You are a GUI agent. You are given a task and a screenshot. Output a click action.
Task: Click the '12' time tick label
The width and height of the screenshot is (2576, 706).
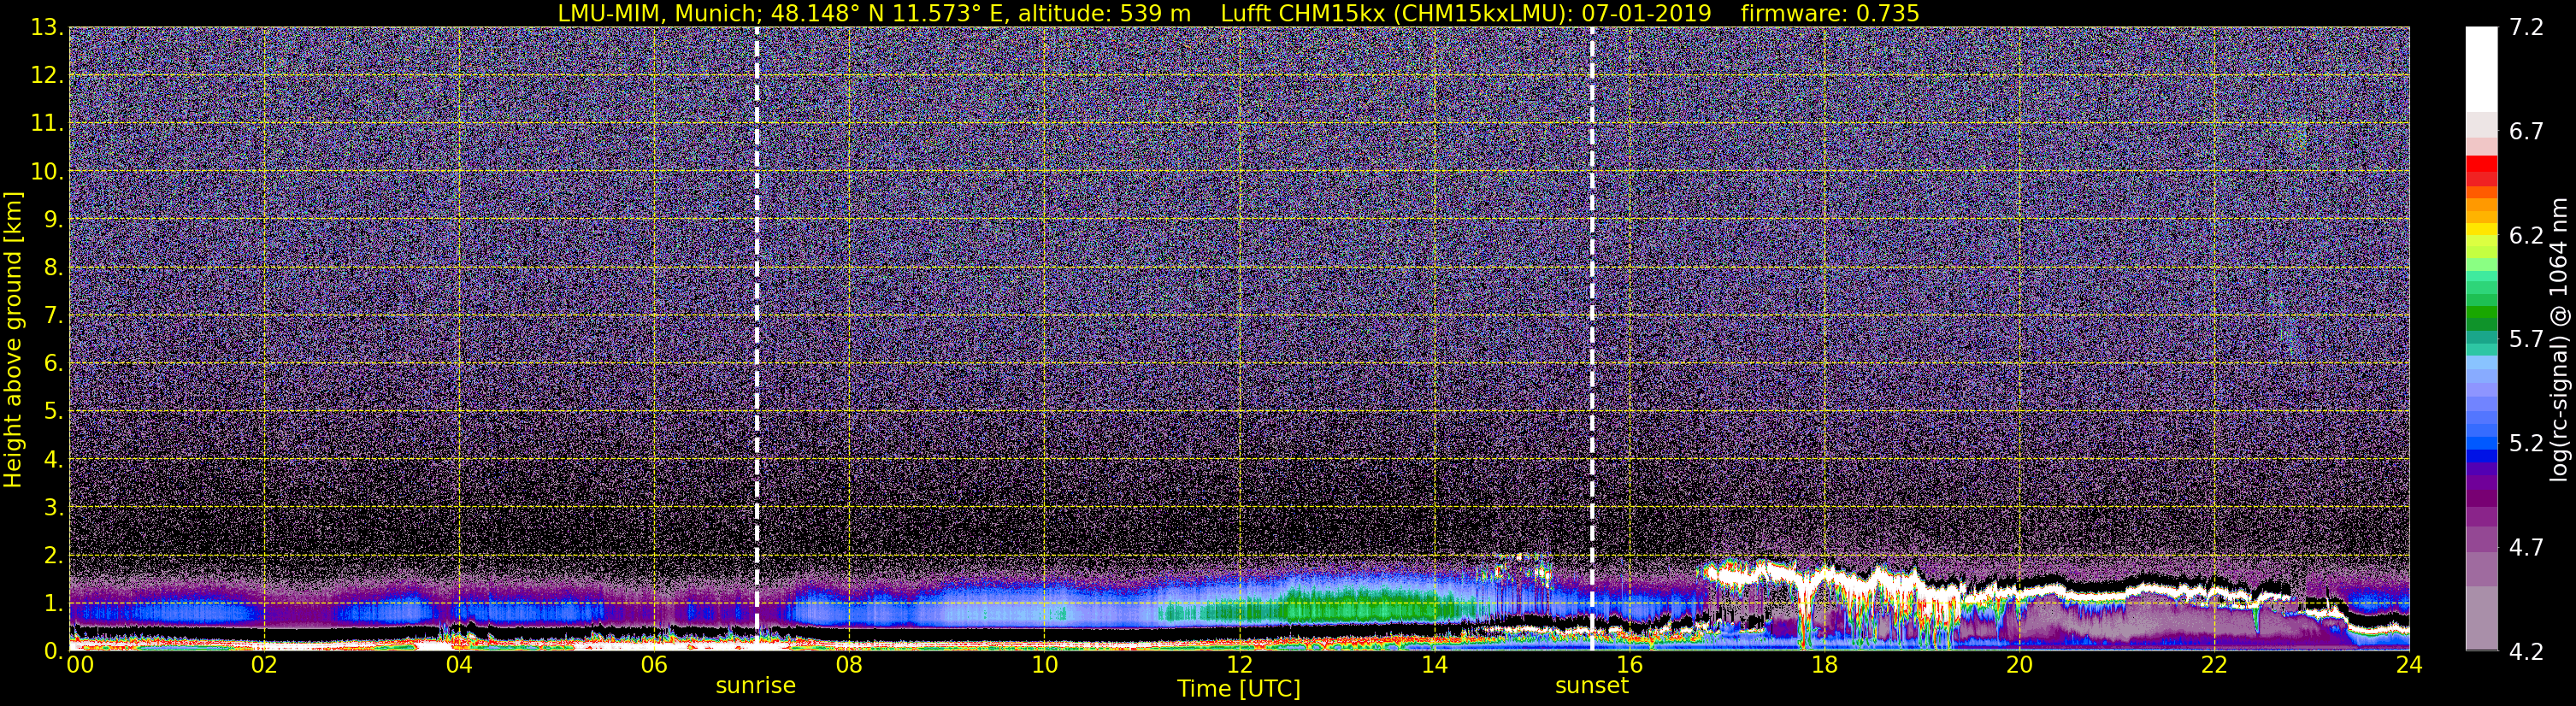[x=1239, y=665]
